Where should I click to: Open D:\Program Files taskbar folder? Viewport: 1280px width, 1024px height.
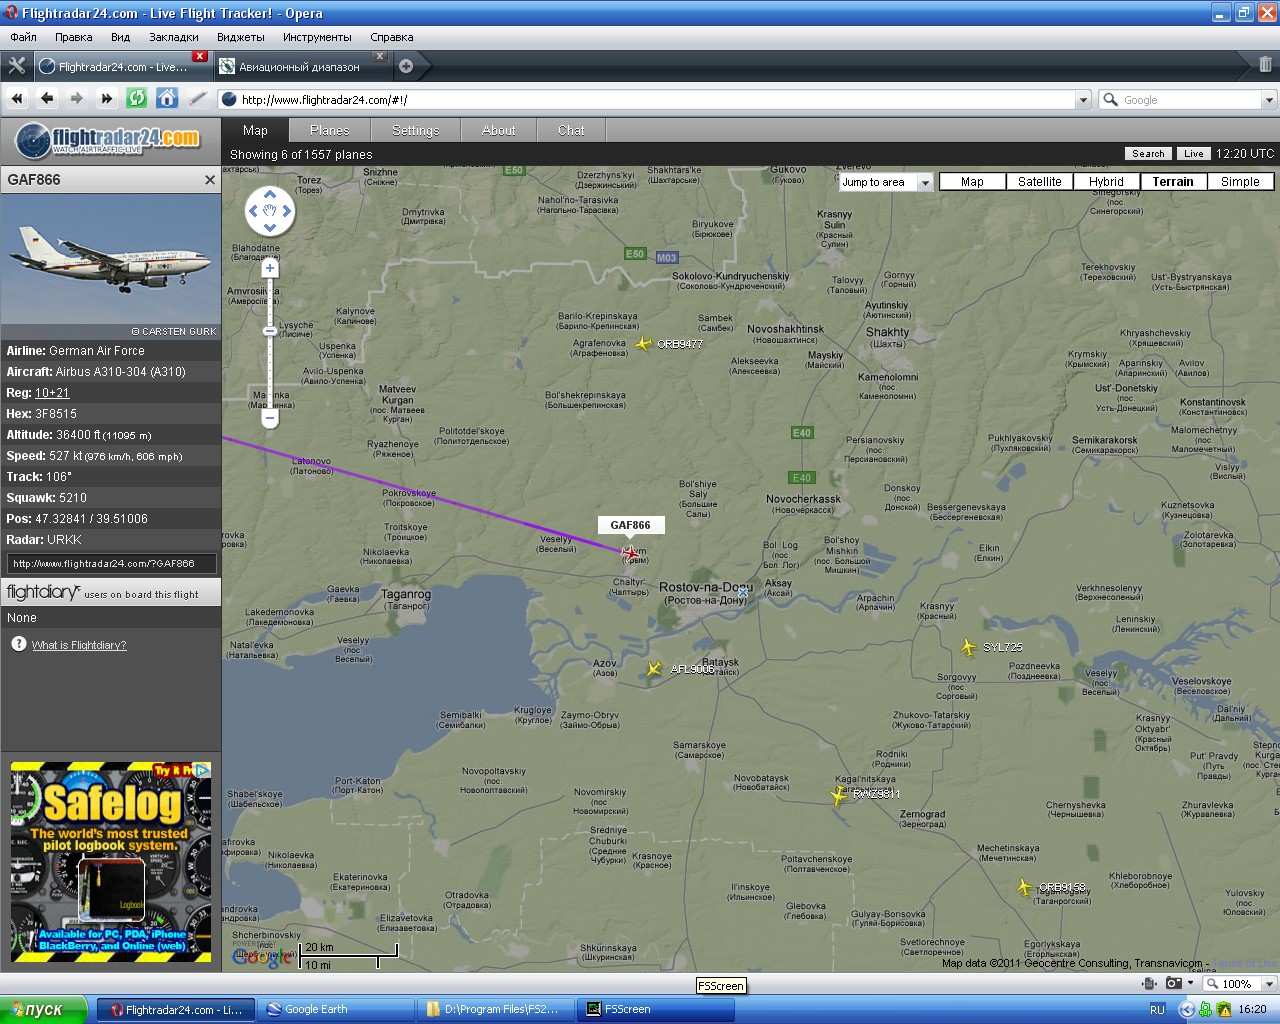click(x=497, y=1009)
